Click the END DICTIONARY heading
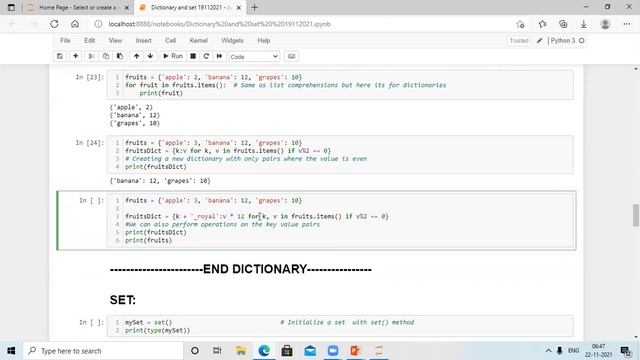The width and height of the screenshot is (640, 360). pyautogui.click(x=241, y=269)
